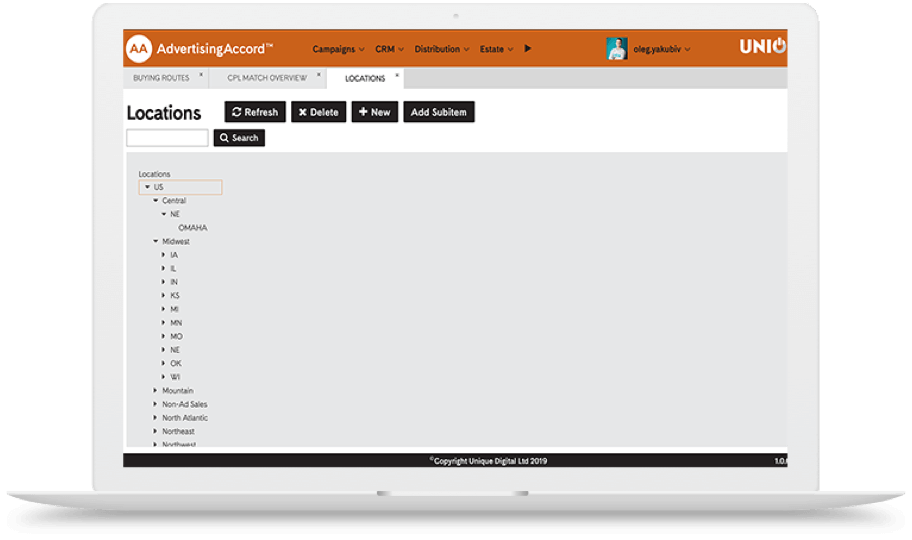912x540 pixels.
Task: Close the CPL Match Overview tab
Action: coord(319,74)
